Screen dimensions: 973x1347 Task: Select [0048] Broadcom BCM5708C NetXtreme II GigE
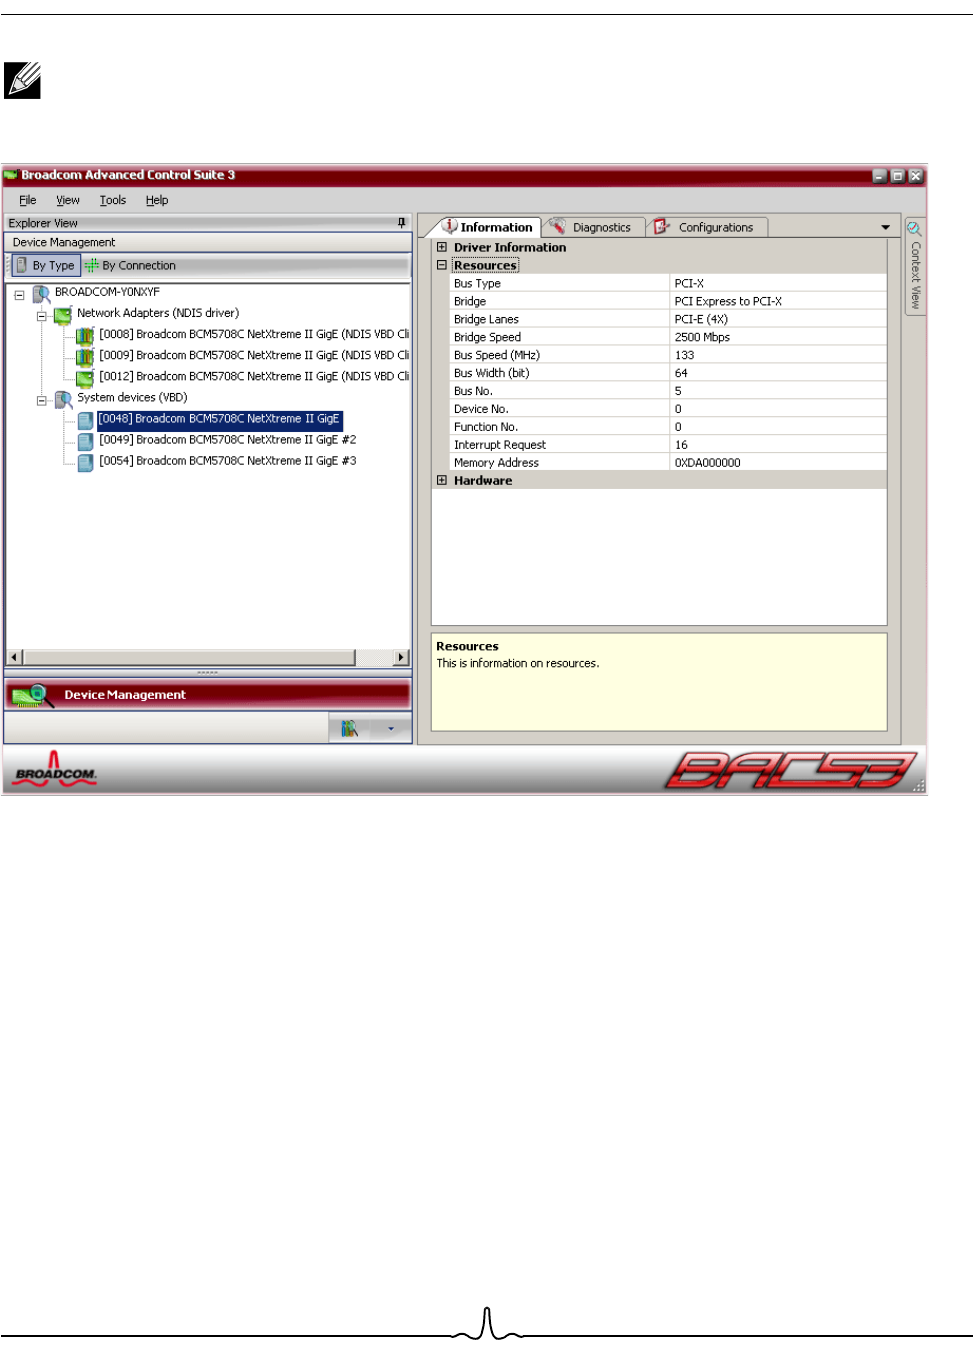220,419
